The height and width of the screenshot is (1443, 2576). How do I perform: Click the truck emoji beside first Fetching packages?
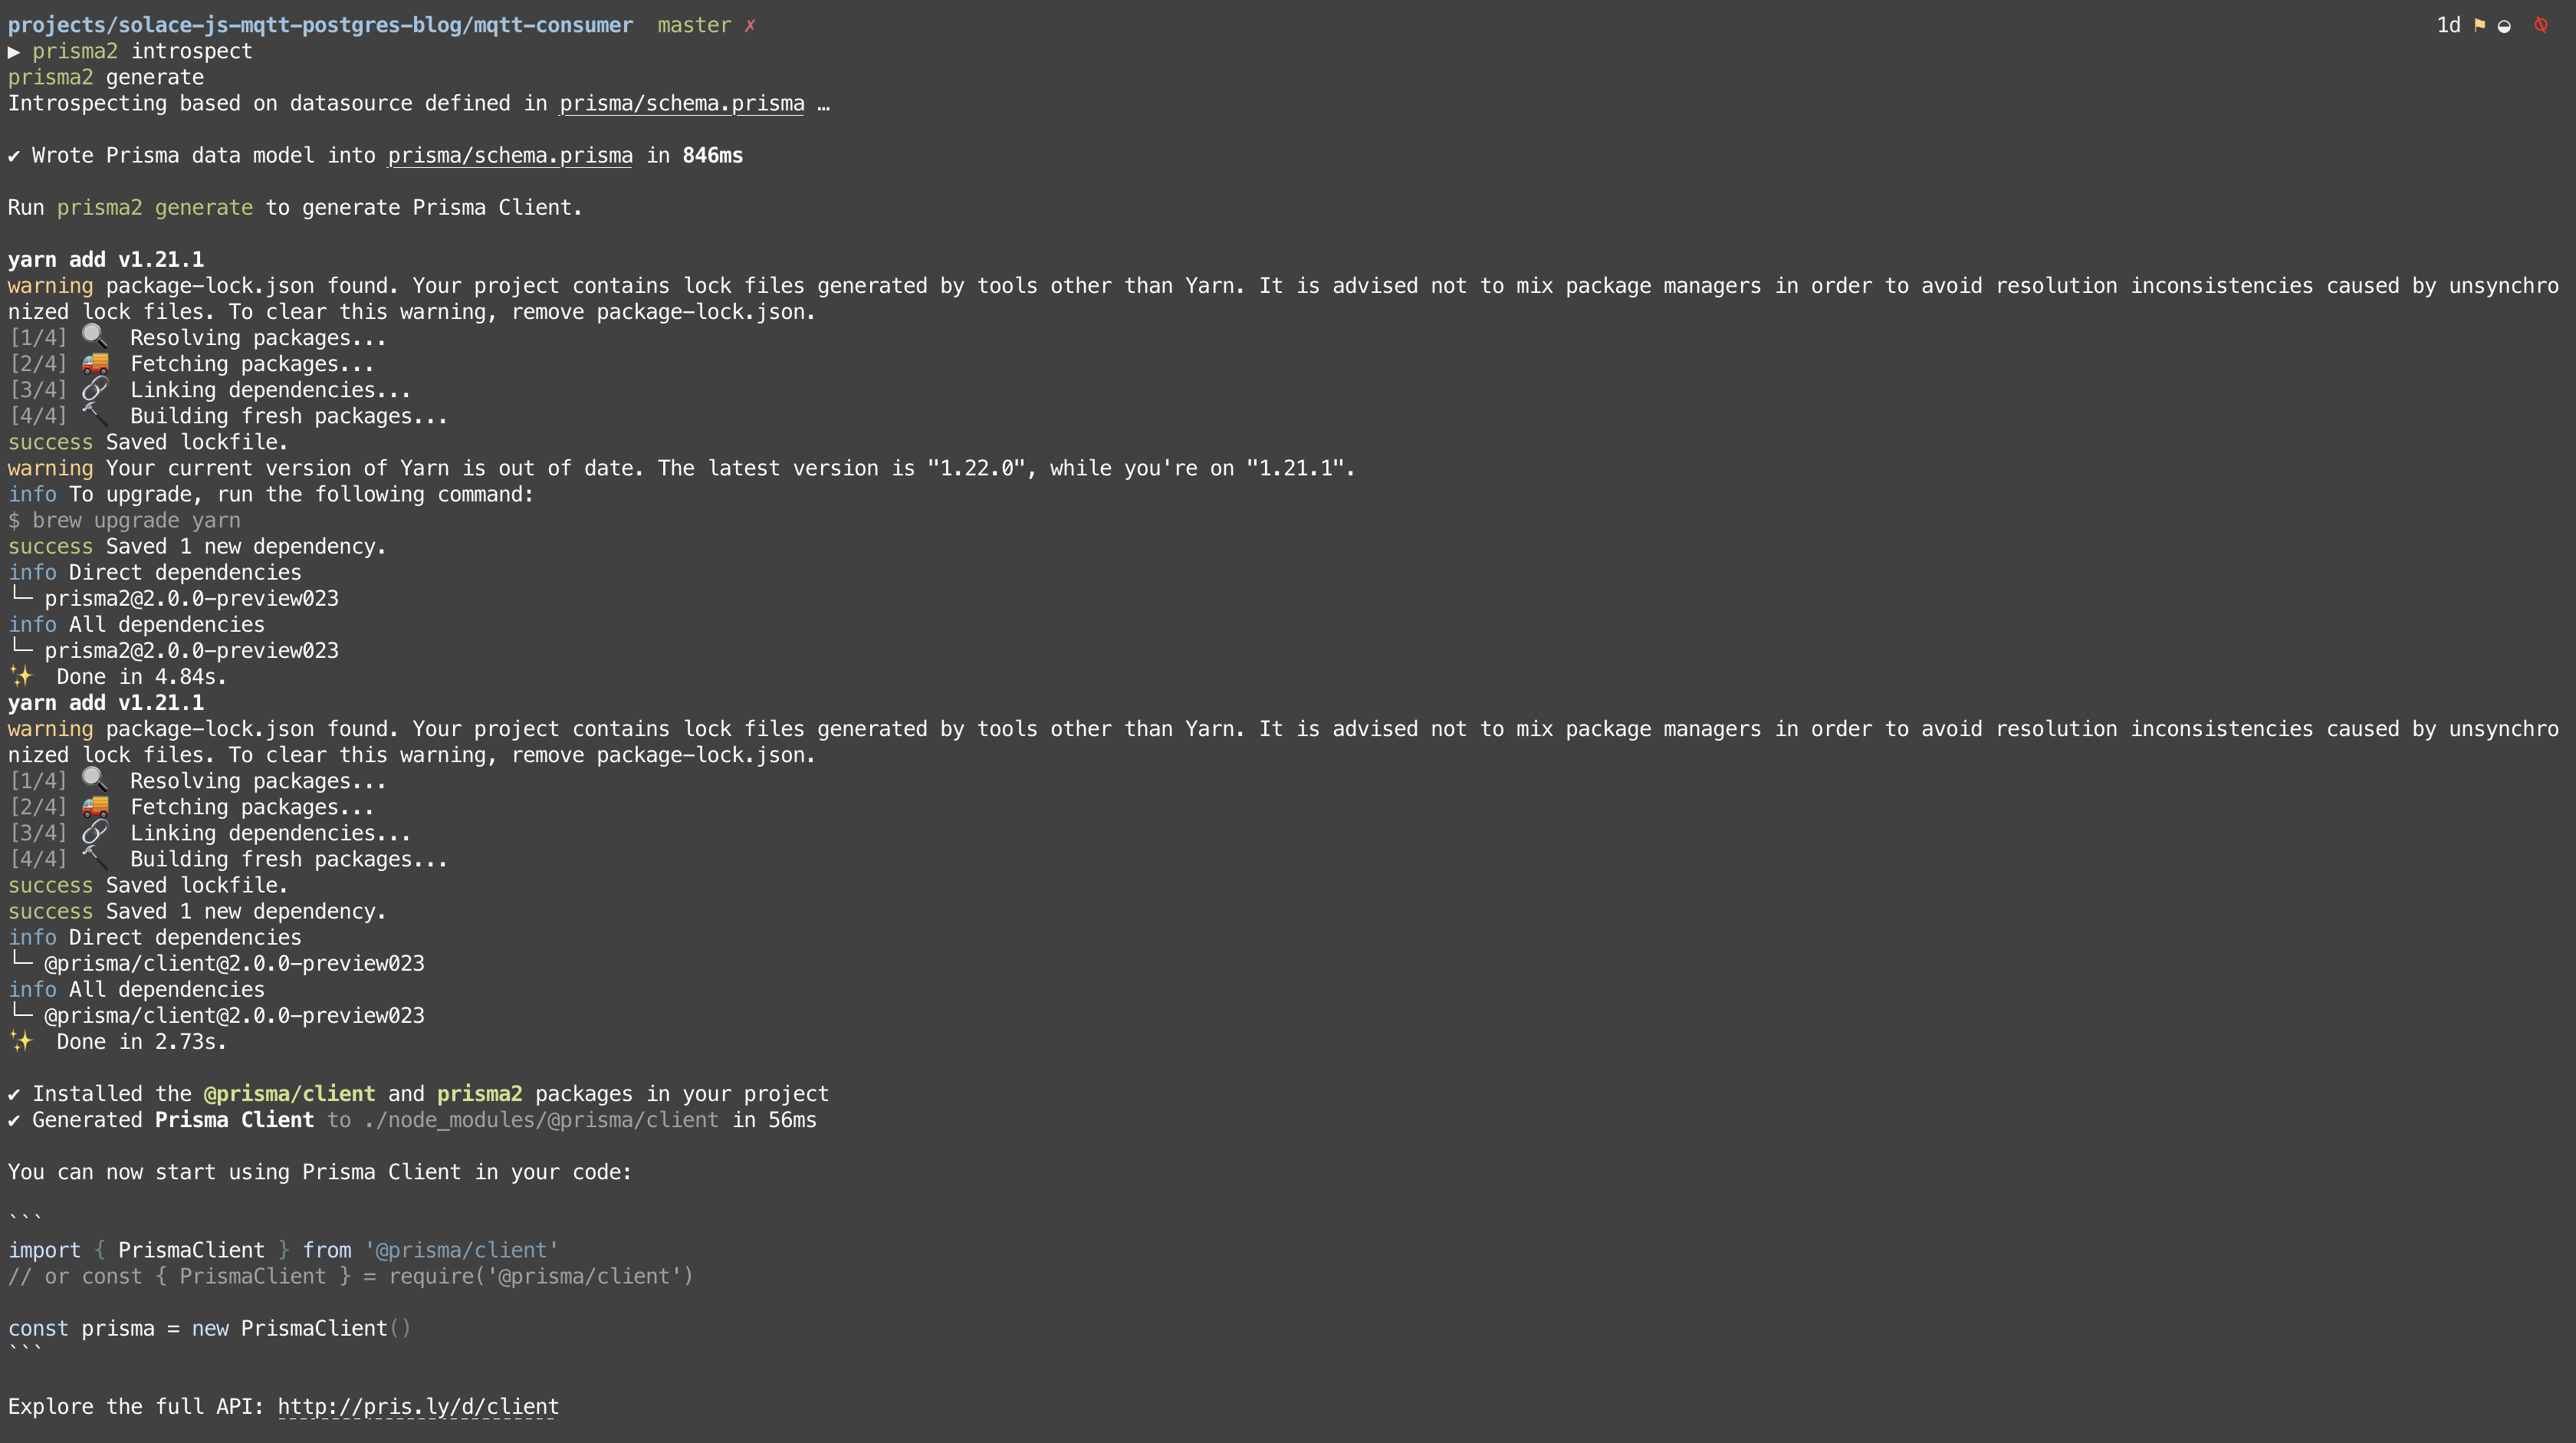click(x=95, y=363)
